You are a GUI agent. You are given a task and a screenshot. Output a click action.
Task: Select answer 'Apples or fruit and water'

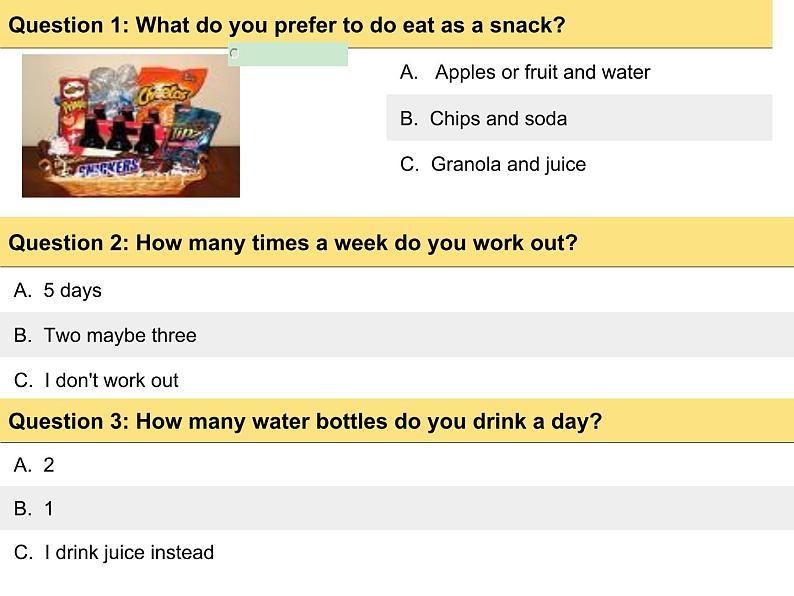pos(542,72)
